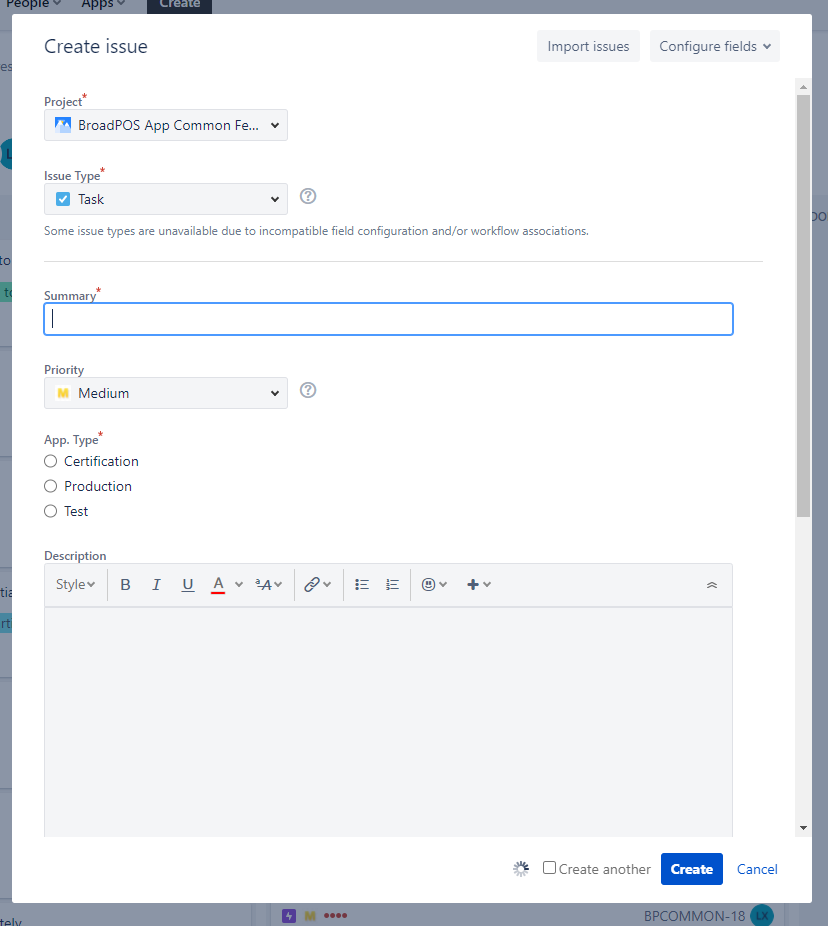Open help for Priority
Image resolution: width=828 pixels, height=926 pixels.
click(x=308, y=390)
